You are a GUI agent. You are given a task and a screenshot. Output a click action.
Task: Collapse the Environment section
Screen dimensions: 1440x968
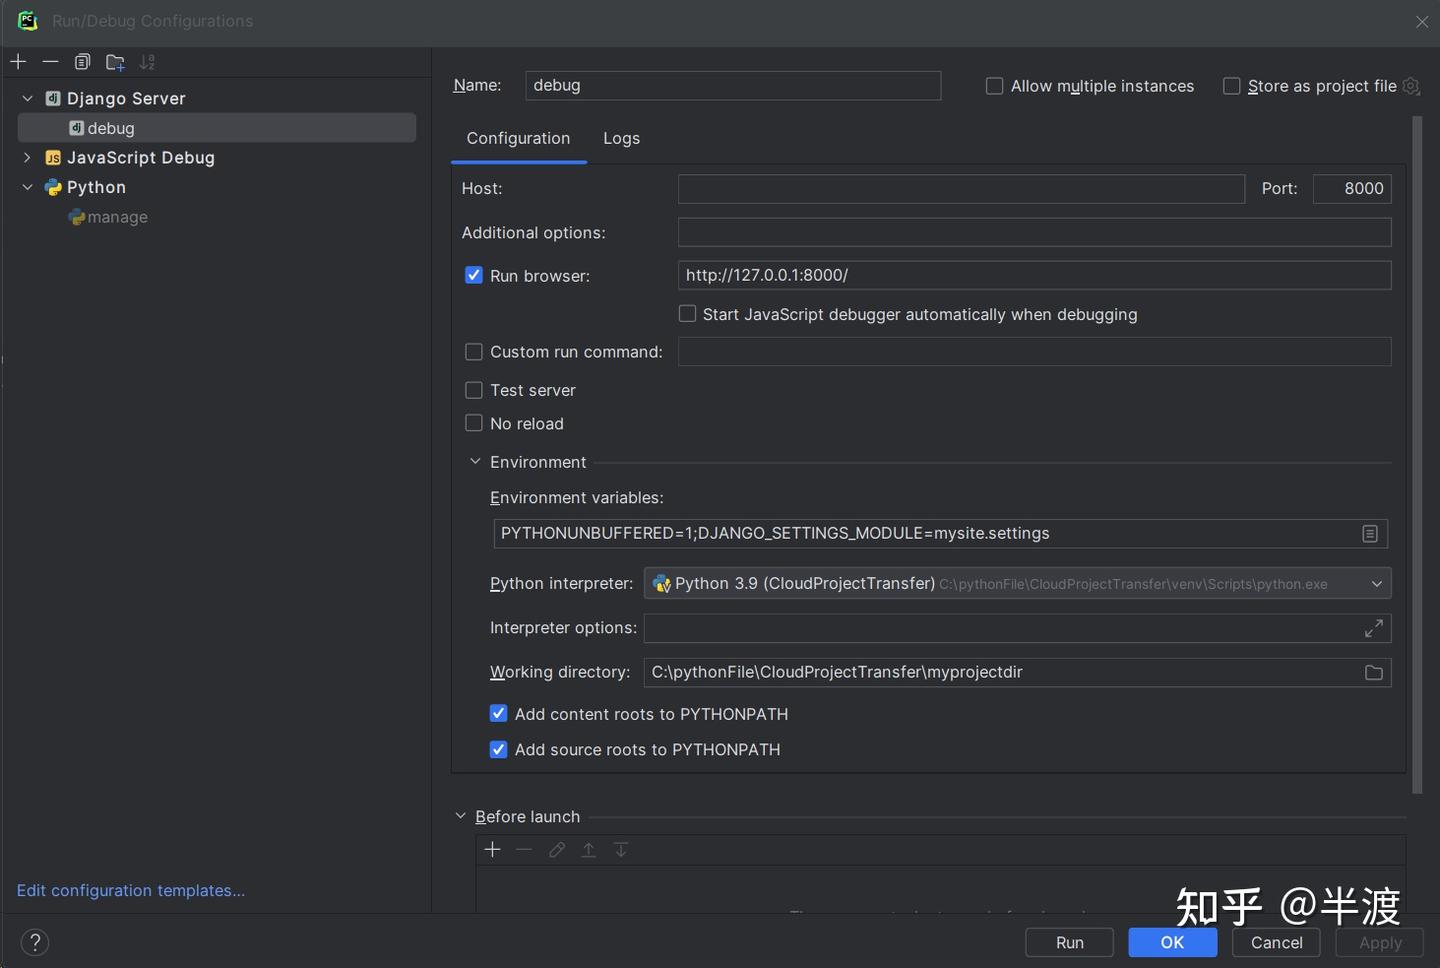(475, 461)
